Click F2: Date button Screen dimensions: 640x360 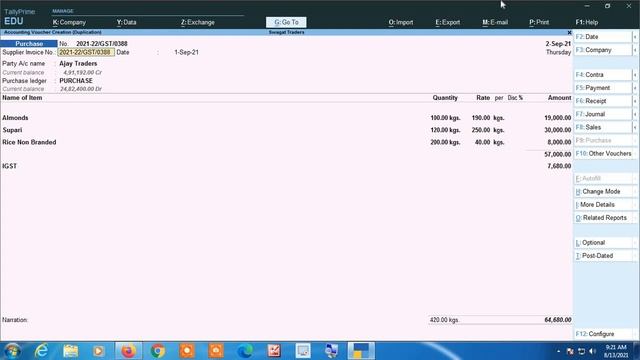602,37
